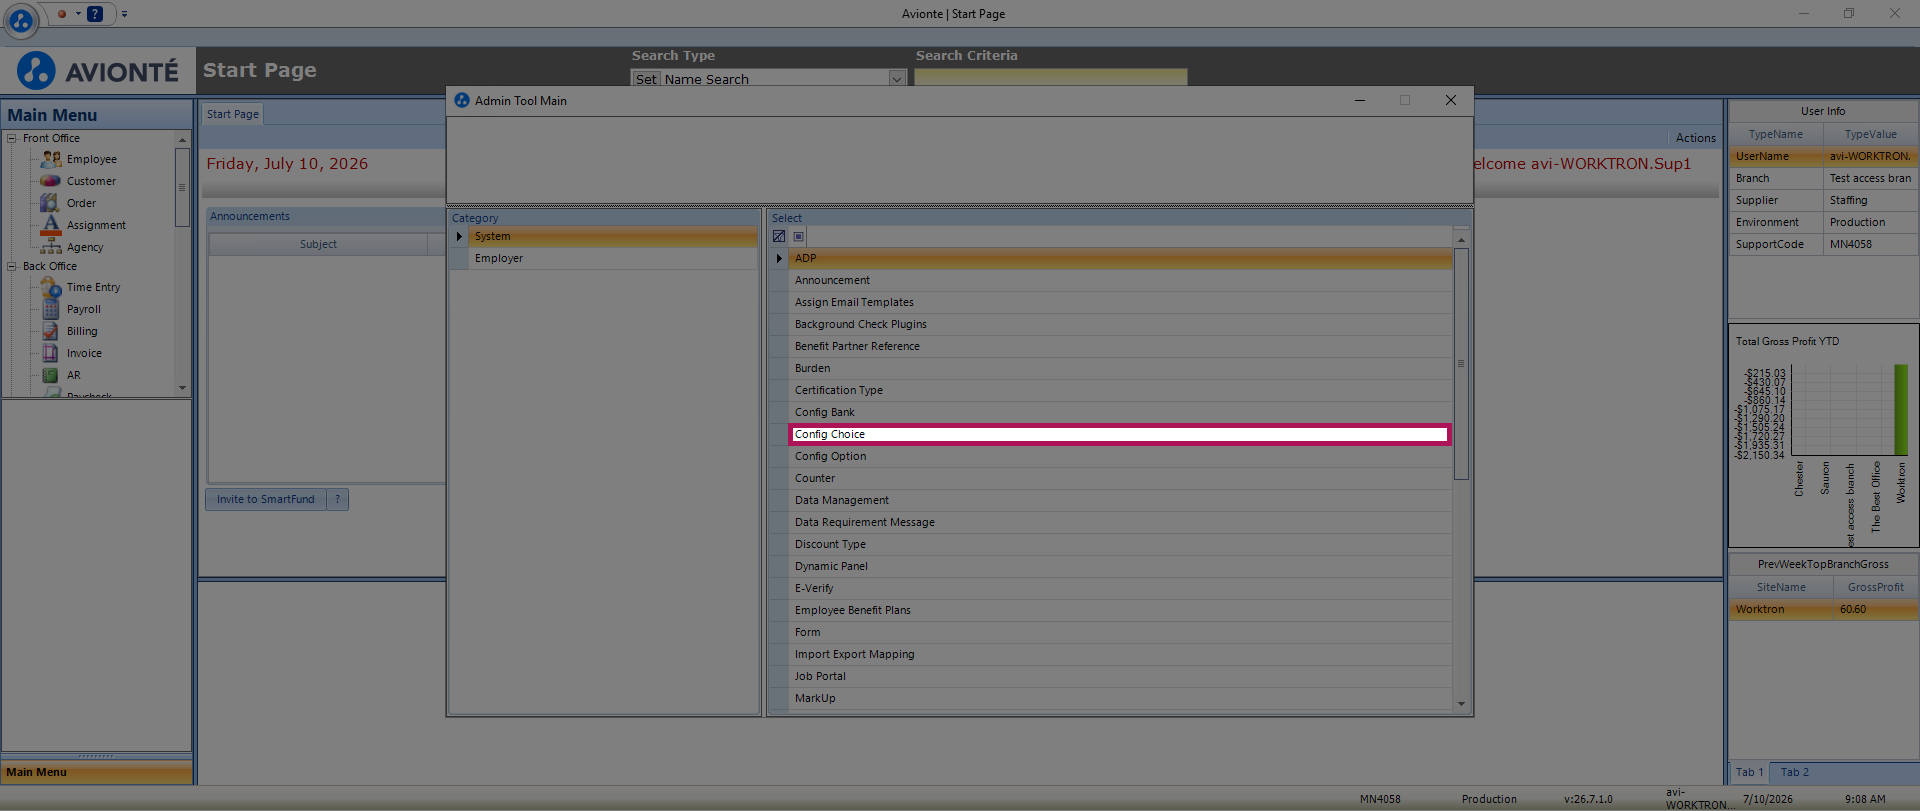Select Burden in the list
Viewport: 1920px width, 811px height.
coord(1120,369)
